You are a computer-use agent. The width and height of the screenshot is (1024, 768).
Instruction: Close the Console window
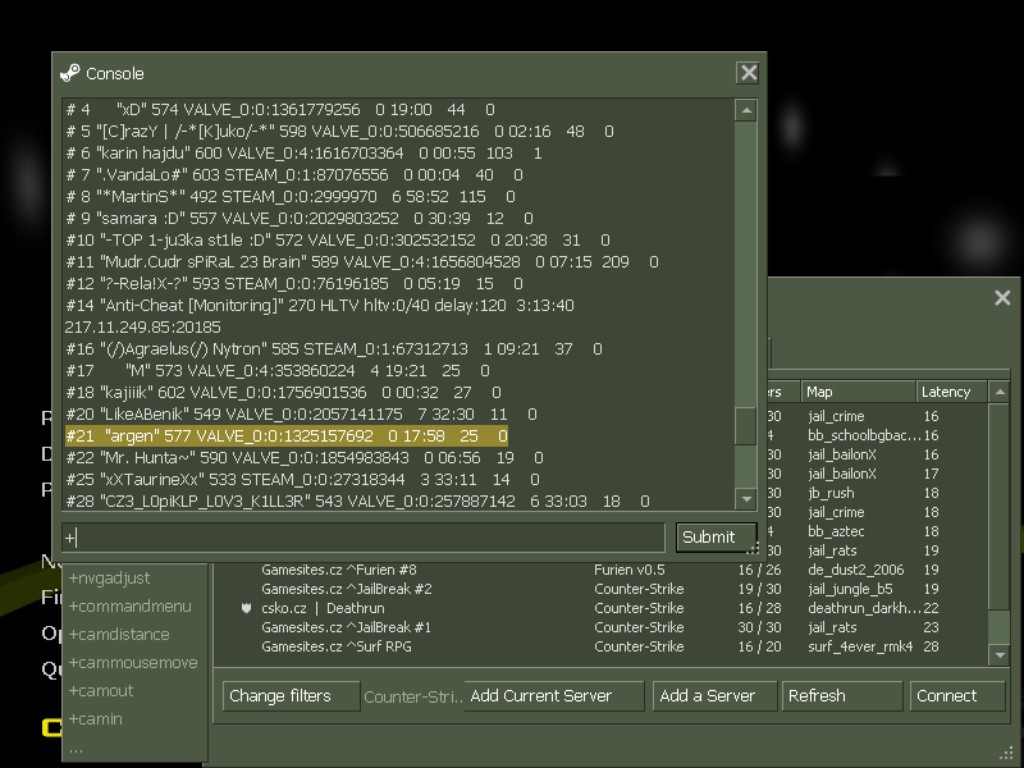pyautogui.click(x=748, y=72)
